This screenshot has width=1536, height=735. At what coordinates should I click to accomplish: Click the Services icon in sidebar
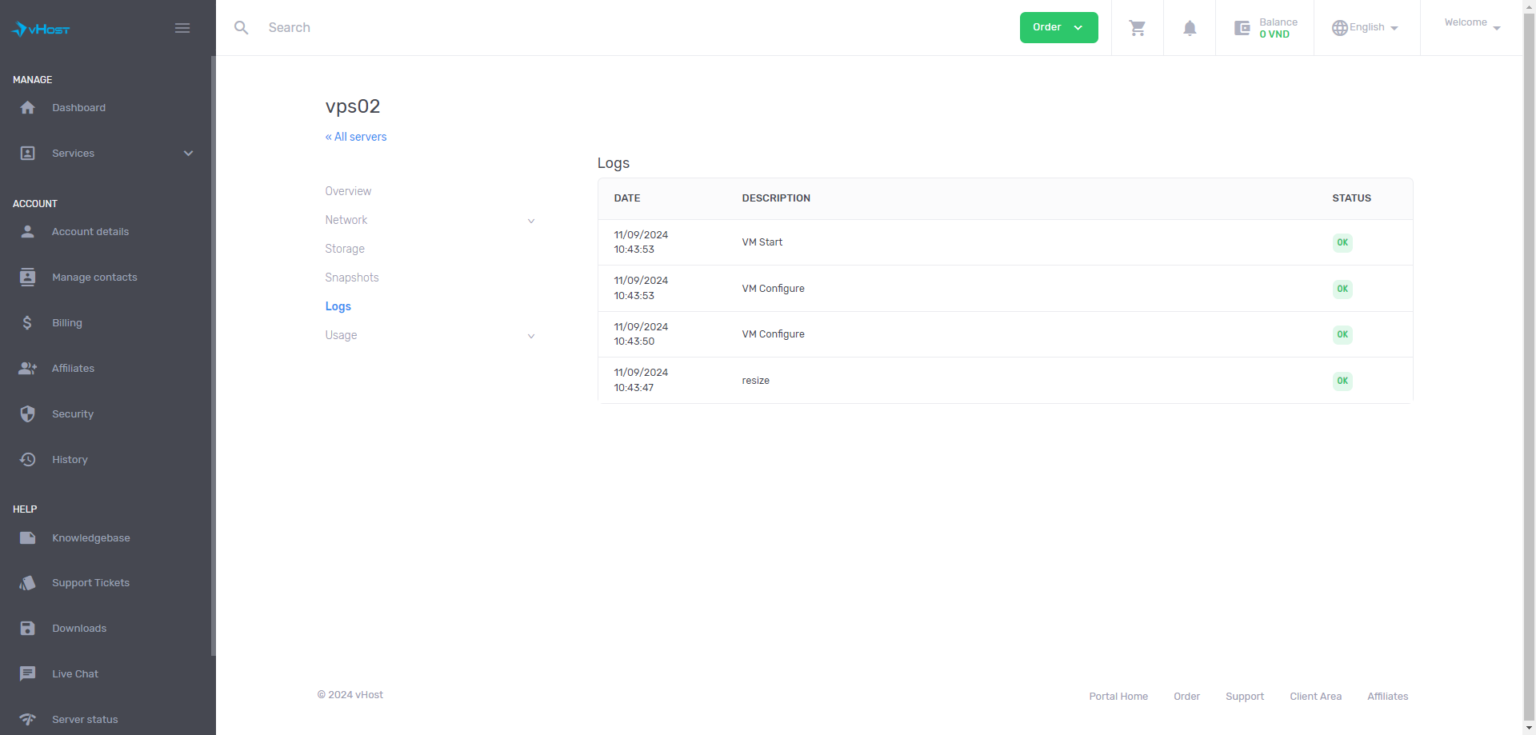tap(28, 154)
